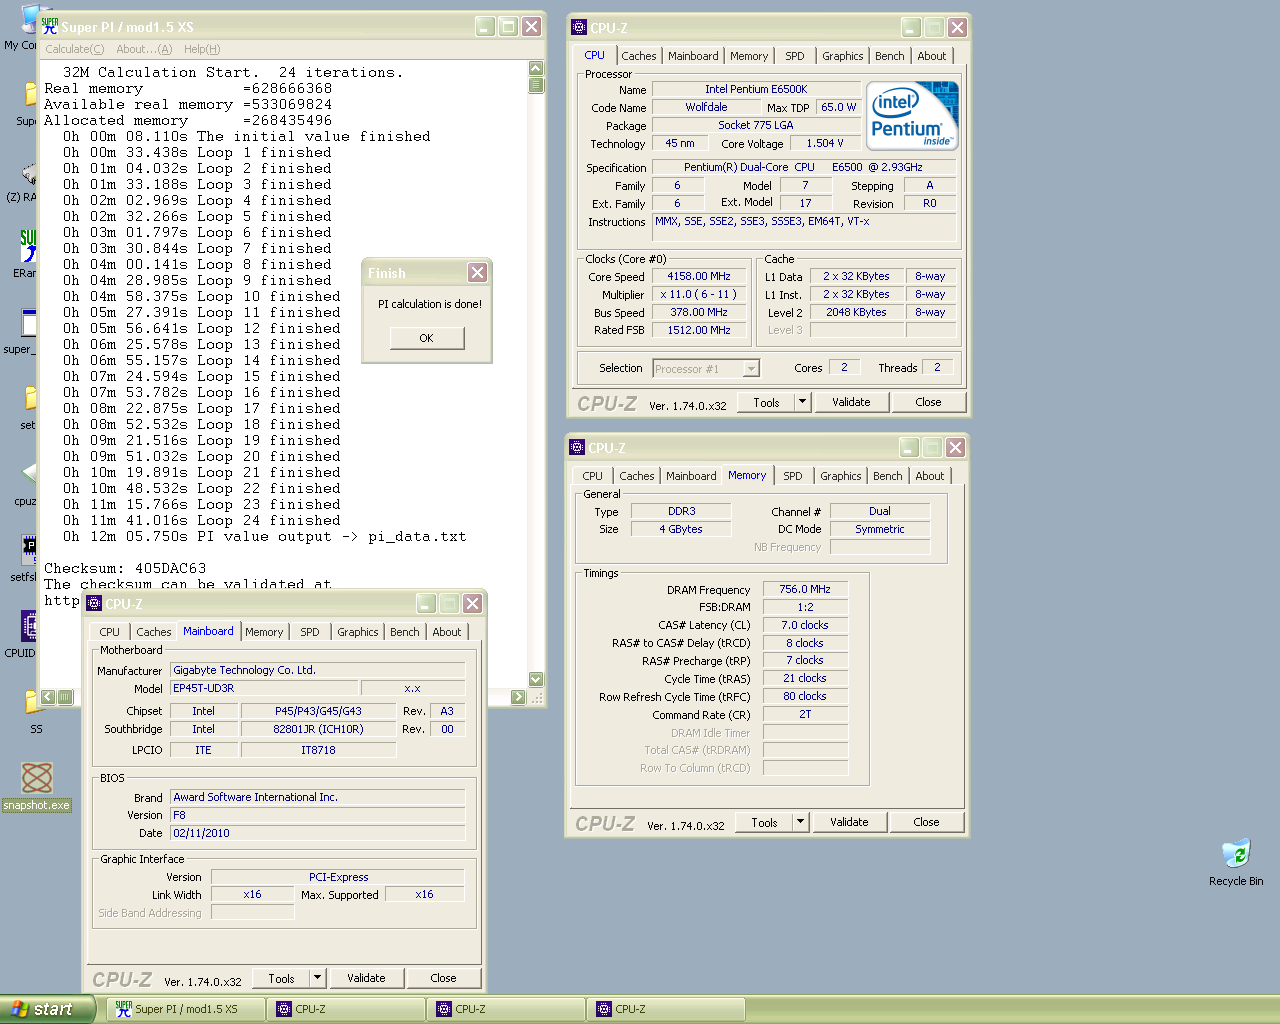Click the Super PI scrollbar up arrow
The image size is (1280, 1024).
(536, 68)
